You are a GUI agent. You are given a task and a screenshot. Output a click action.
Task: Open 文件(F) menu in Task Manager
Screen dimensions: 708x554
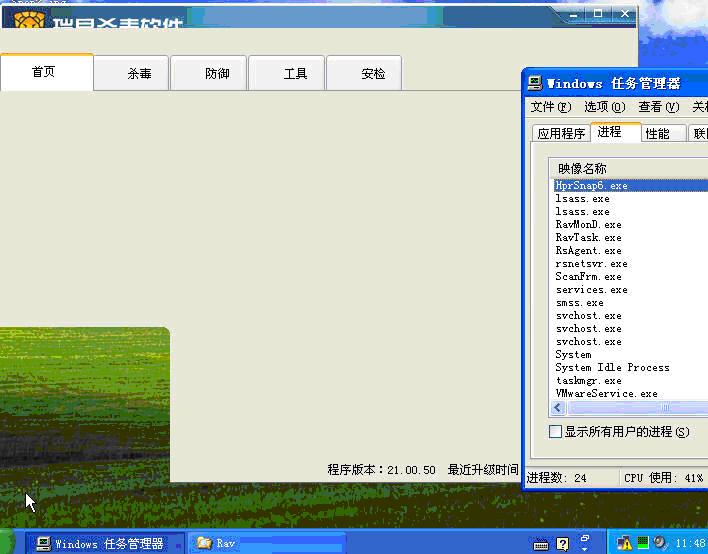[x=550, y=107]
